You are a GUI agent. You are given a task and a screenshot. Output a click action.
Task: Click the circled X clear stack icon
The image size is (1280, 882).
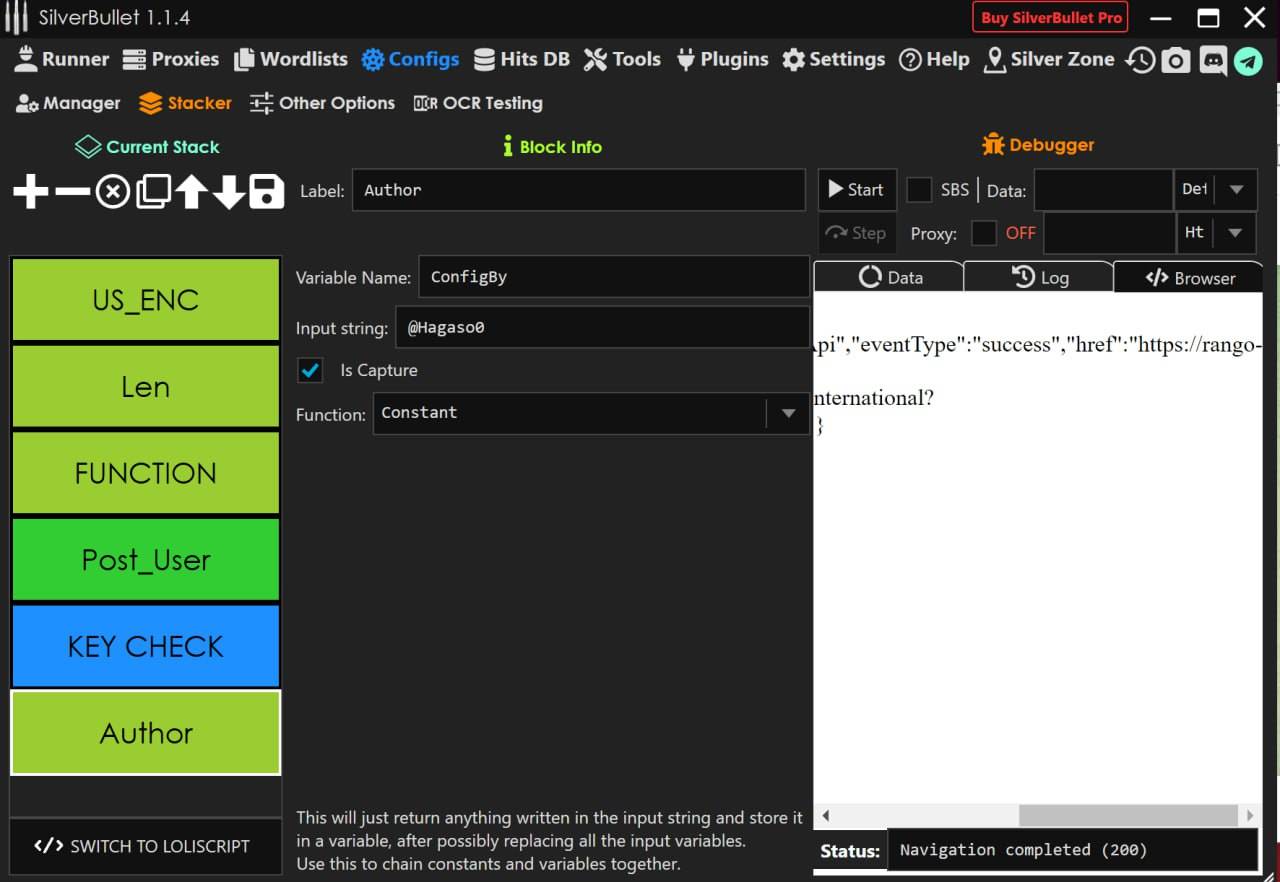pos(112,191)
